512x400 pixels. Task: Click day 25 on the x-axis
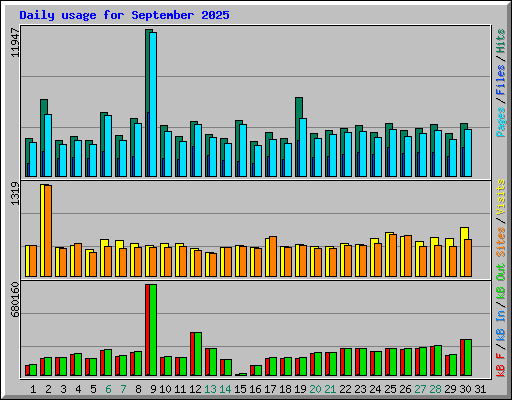390,389
